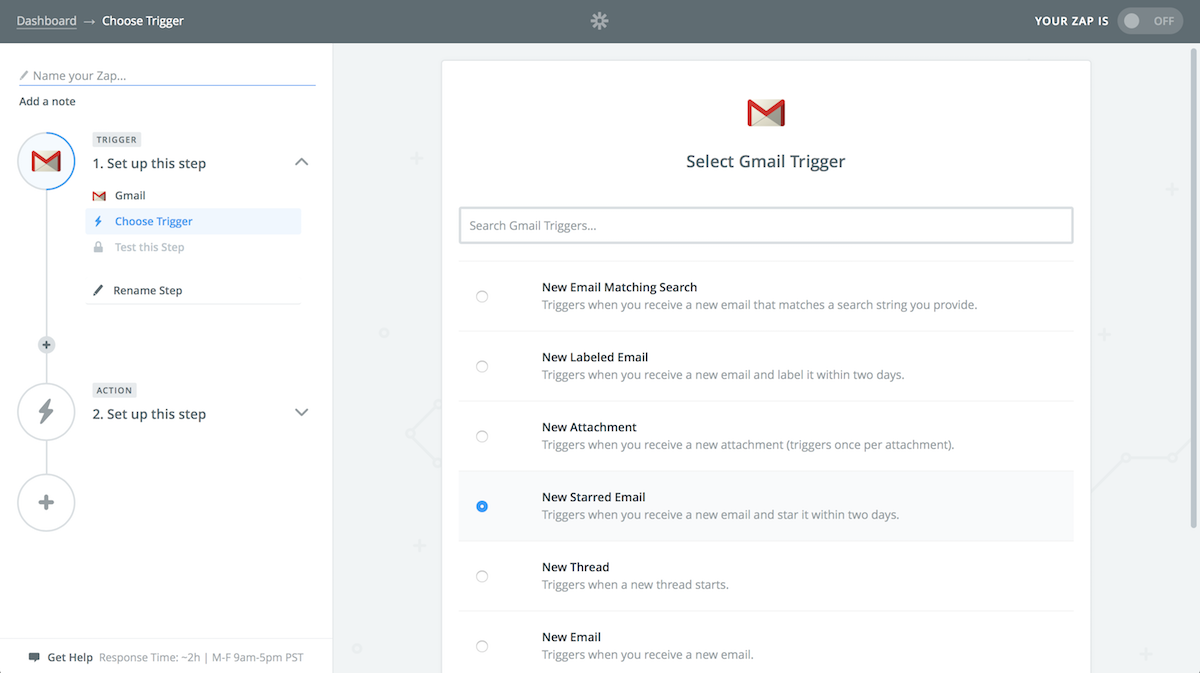Viewport: 1200px width, 673px height.
Task: Click the lock icon beside Test this Step
Action: (98, 247)
